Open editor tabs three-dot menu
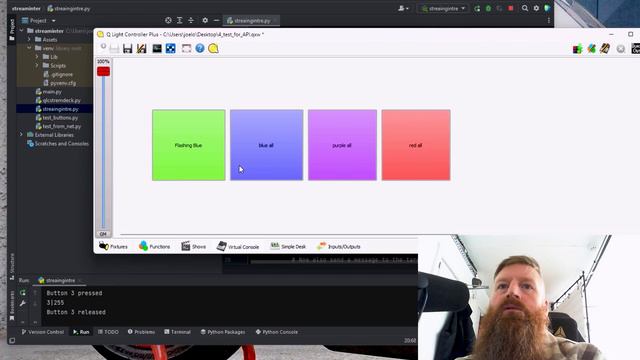This screenshot has height=360, width=640. (x=549, y=20)
